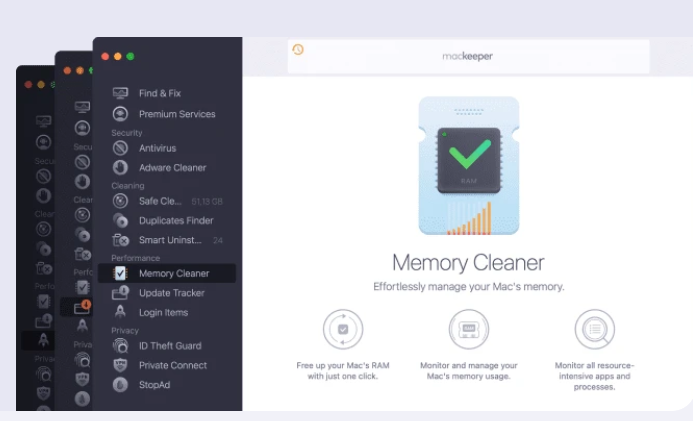Screen dimensions: 693x421
Task: Click the Security section header
Action: coord(127,133)
